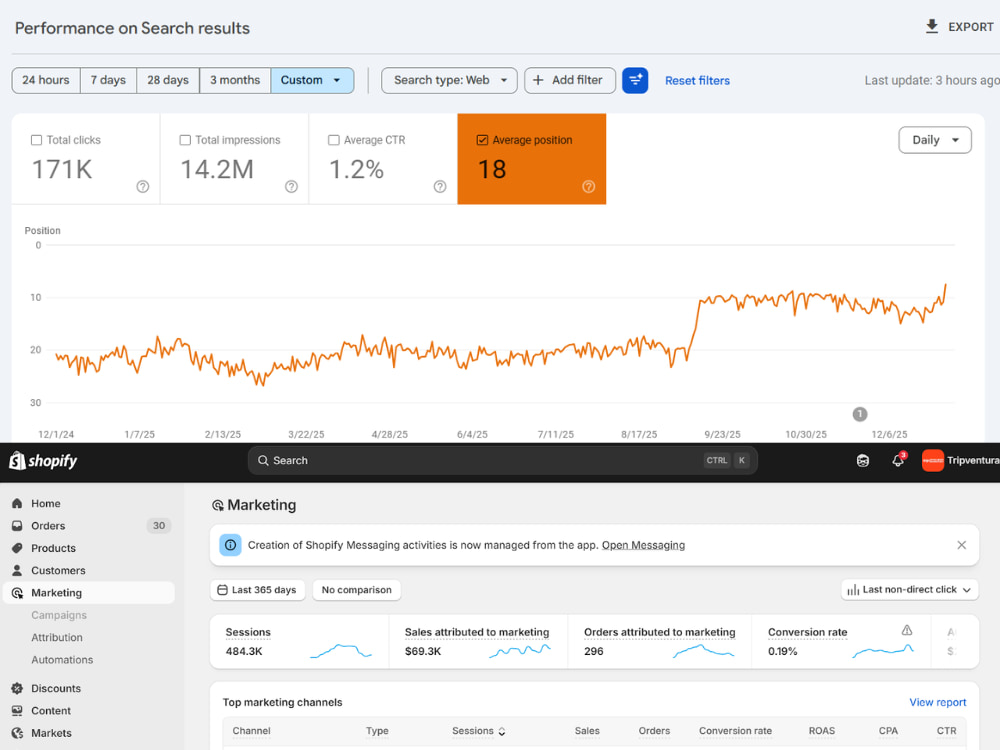The height and width of the screenshot is (750, 1000).
Task: Click the ROAS column header
Action: pos(821,731)
